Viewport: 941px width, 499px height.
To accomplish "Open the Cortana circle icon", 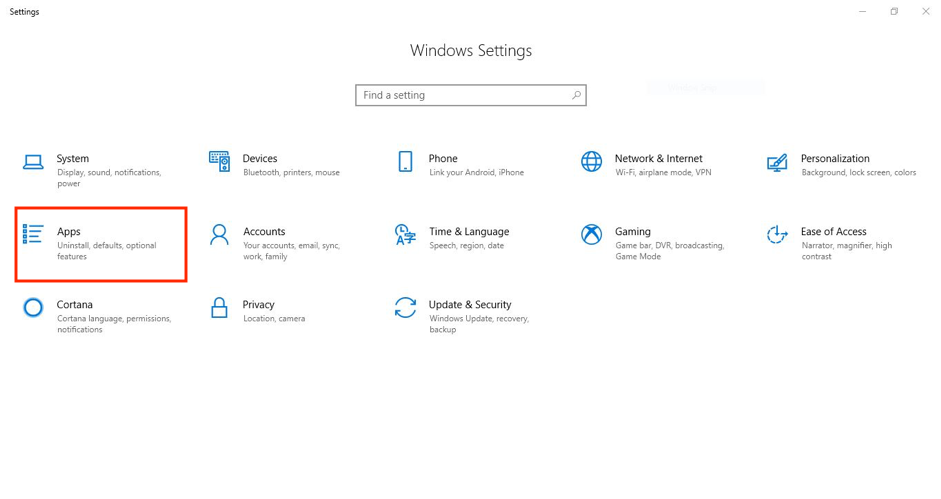I will click(x=33, y=307).
